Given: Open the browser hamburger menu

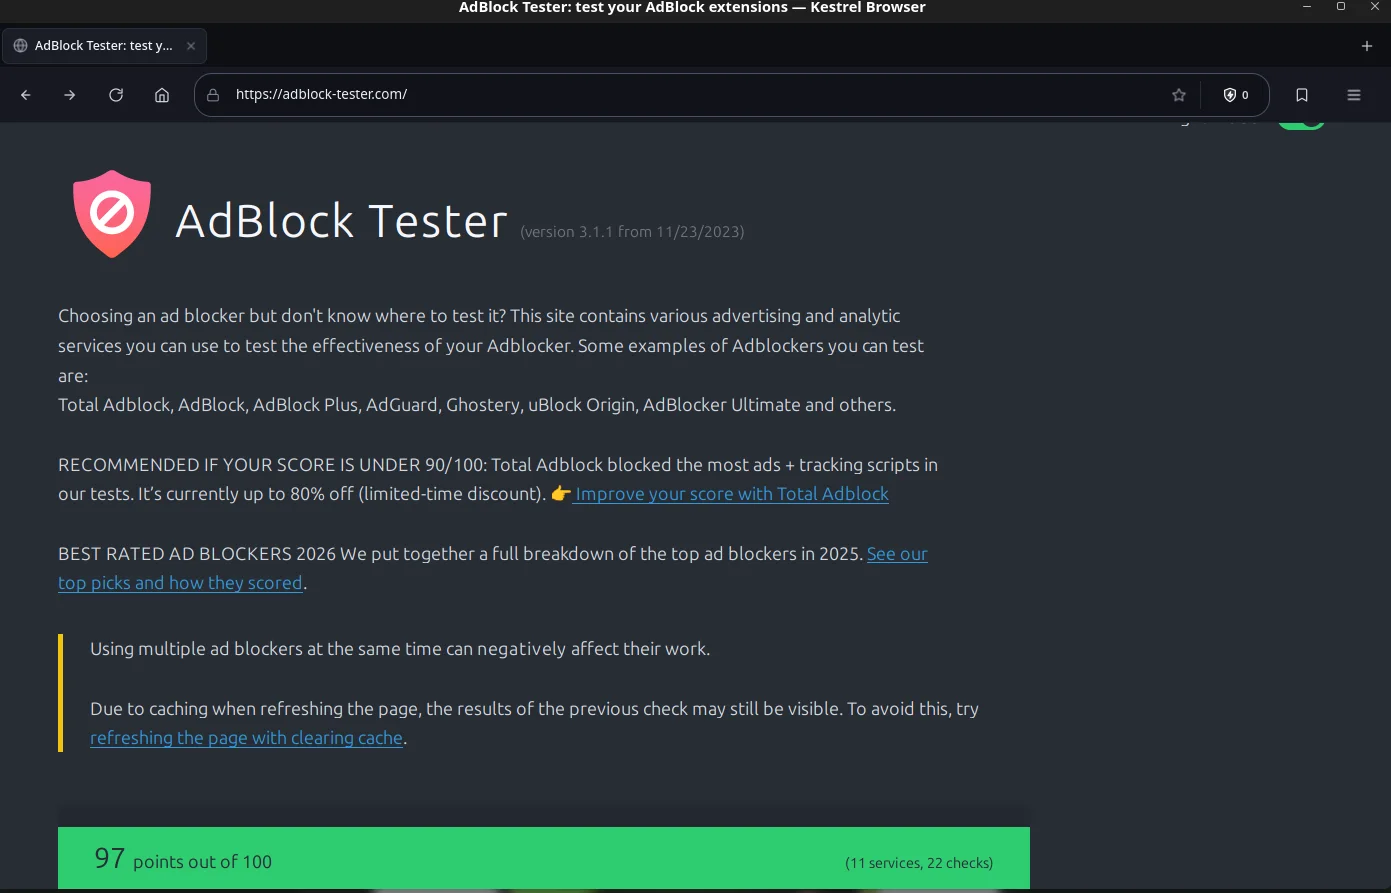Looking at the screenshot, I should tap(1354, 95).
